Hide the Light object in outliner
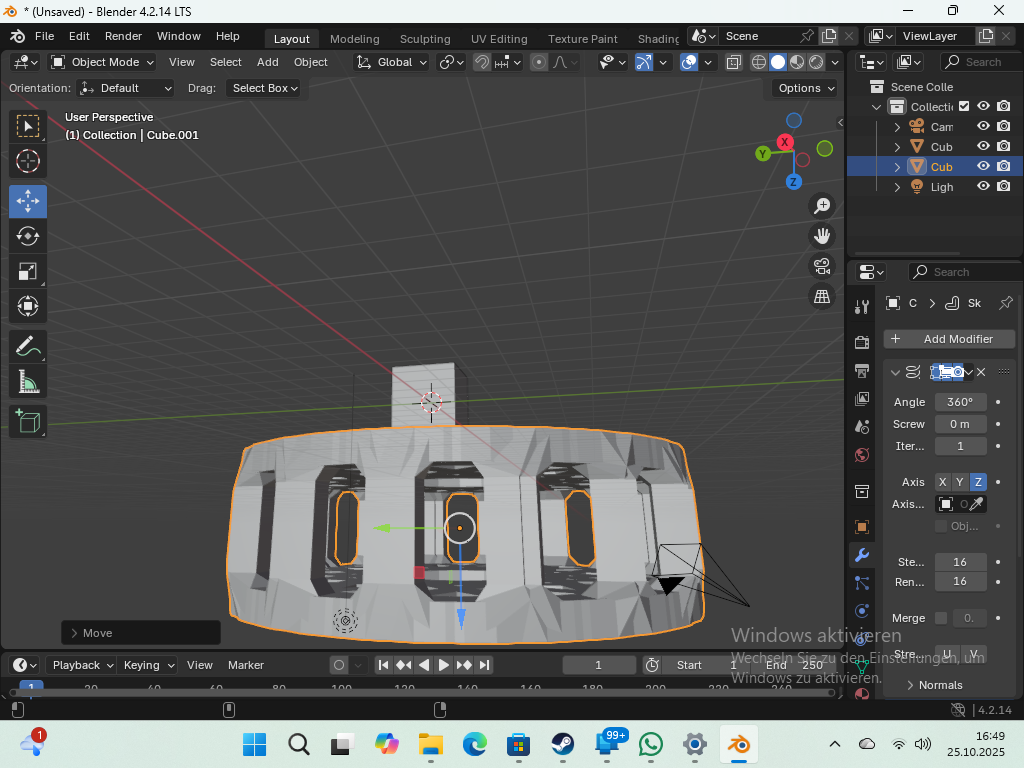 983,186
